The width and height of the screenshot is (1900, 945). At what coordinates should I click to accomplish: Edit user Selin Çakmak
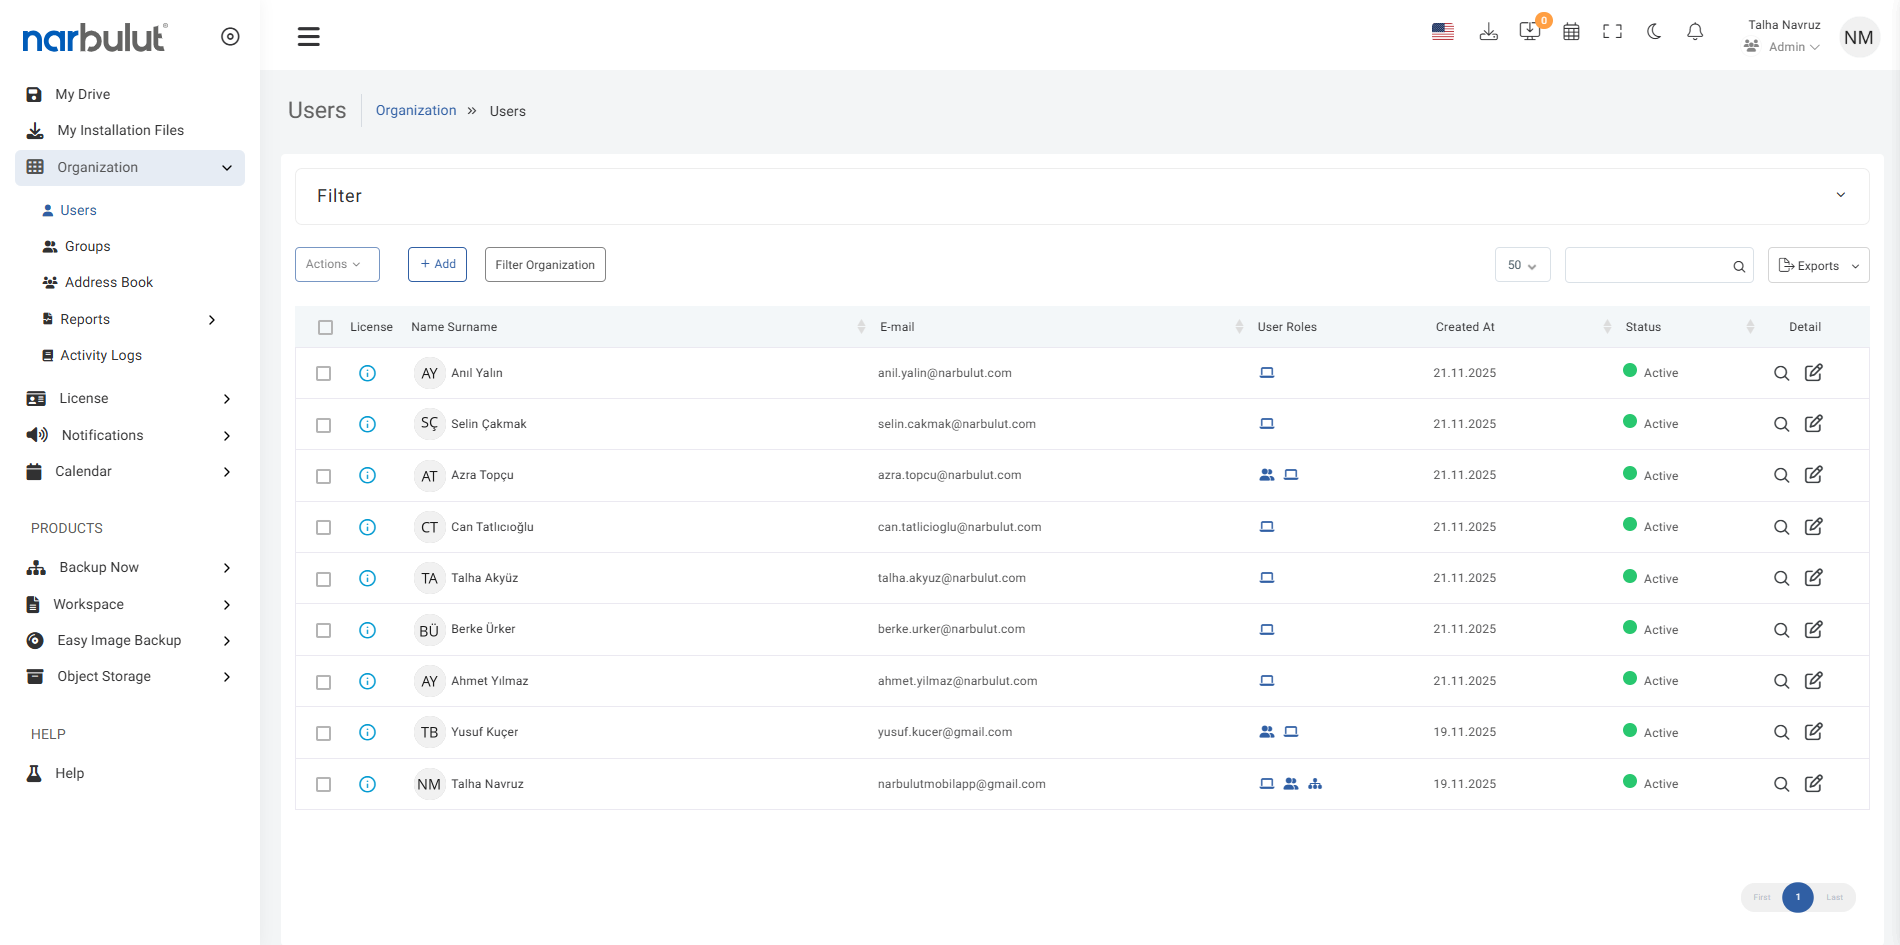point(1813,424)
